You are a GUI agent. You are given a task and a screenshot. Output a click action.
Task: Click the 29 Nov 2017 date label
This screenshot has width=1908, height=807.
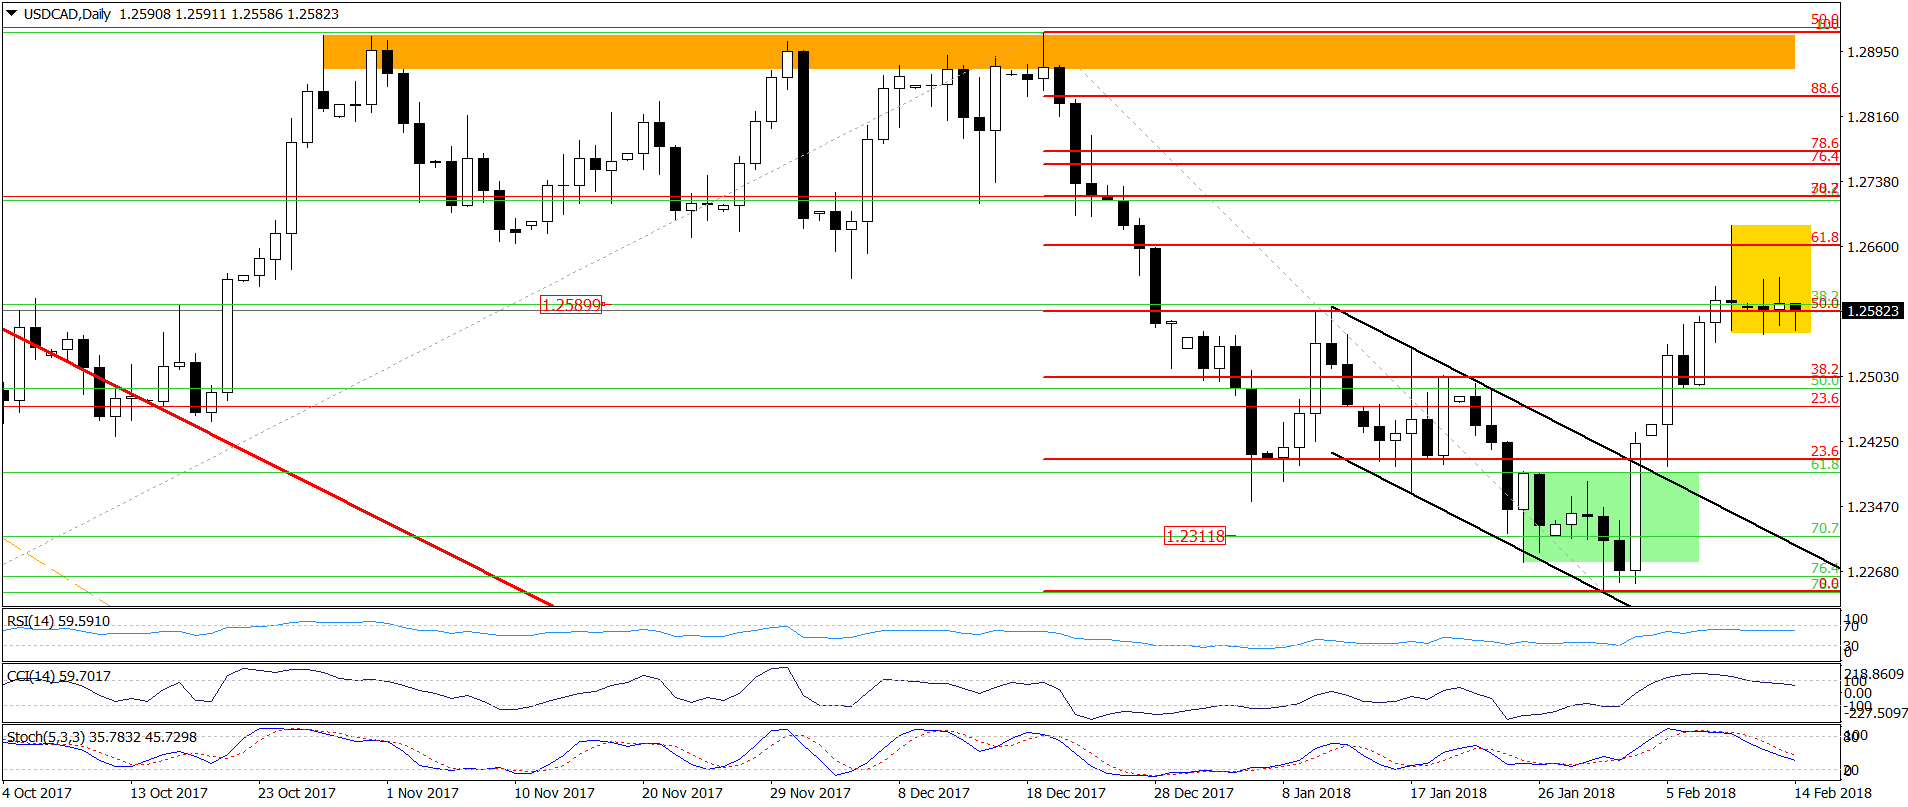click(810, 793)
